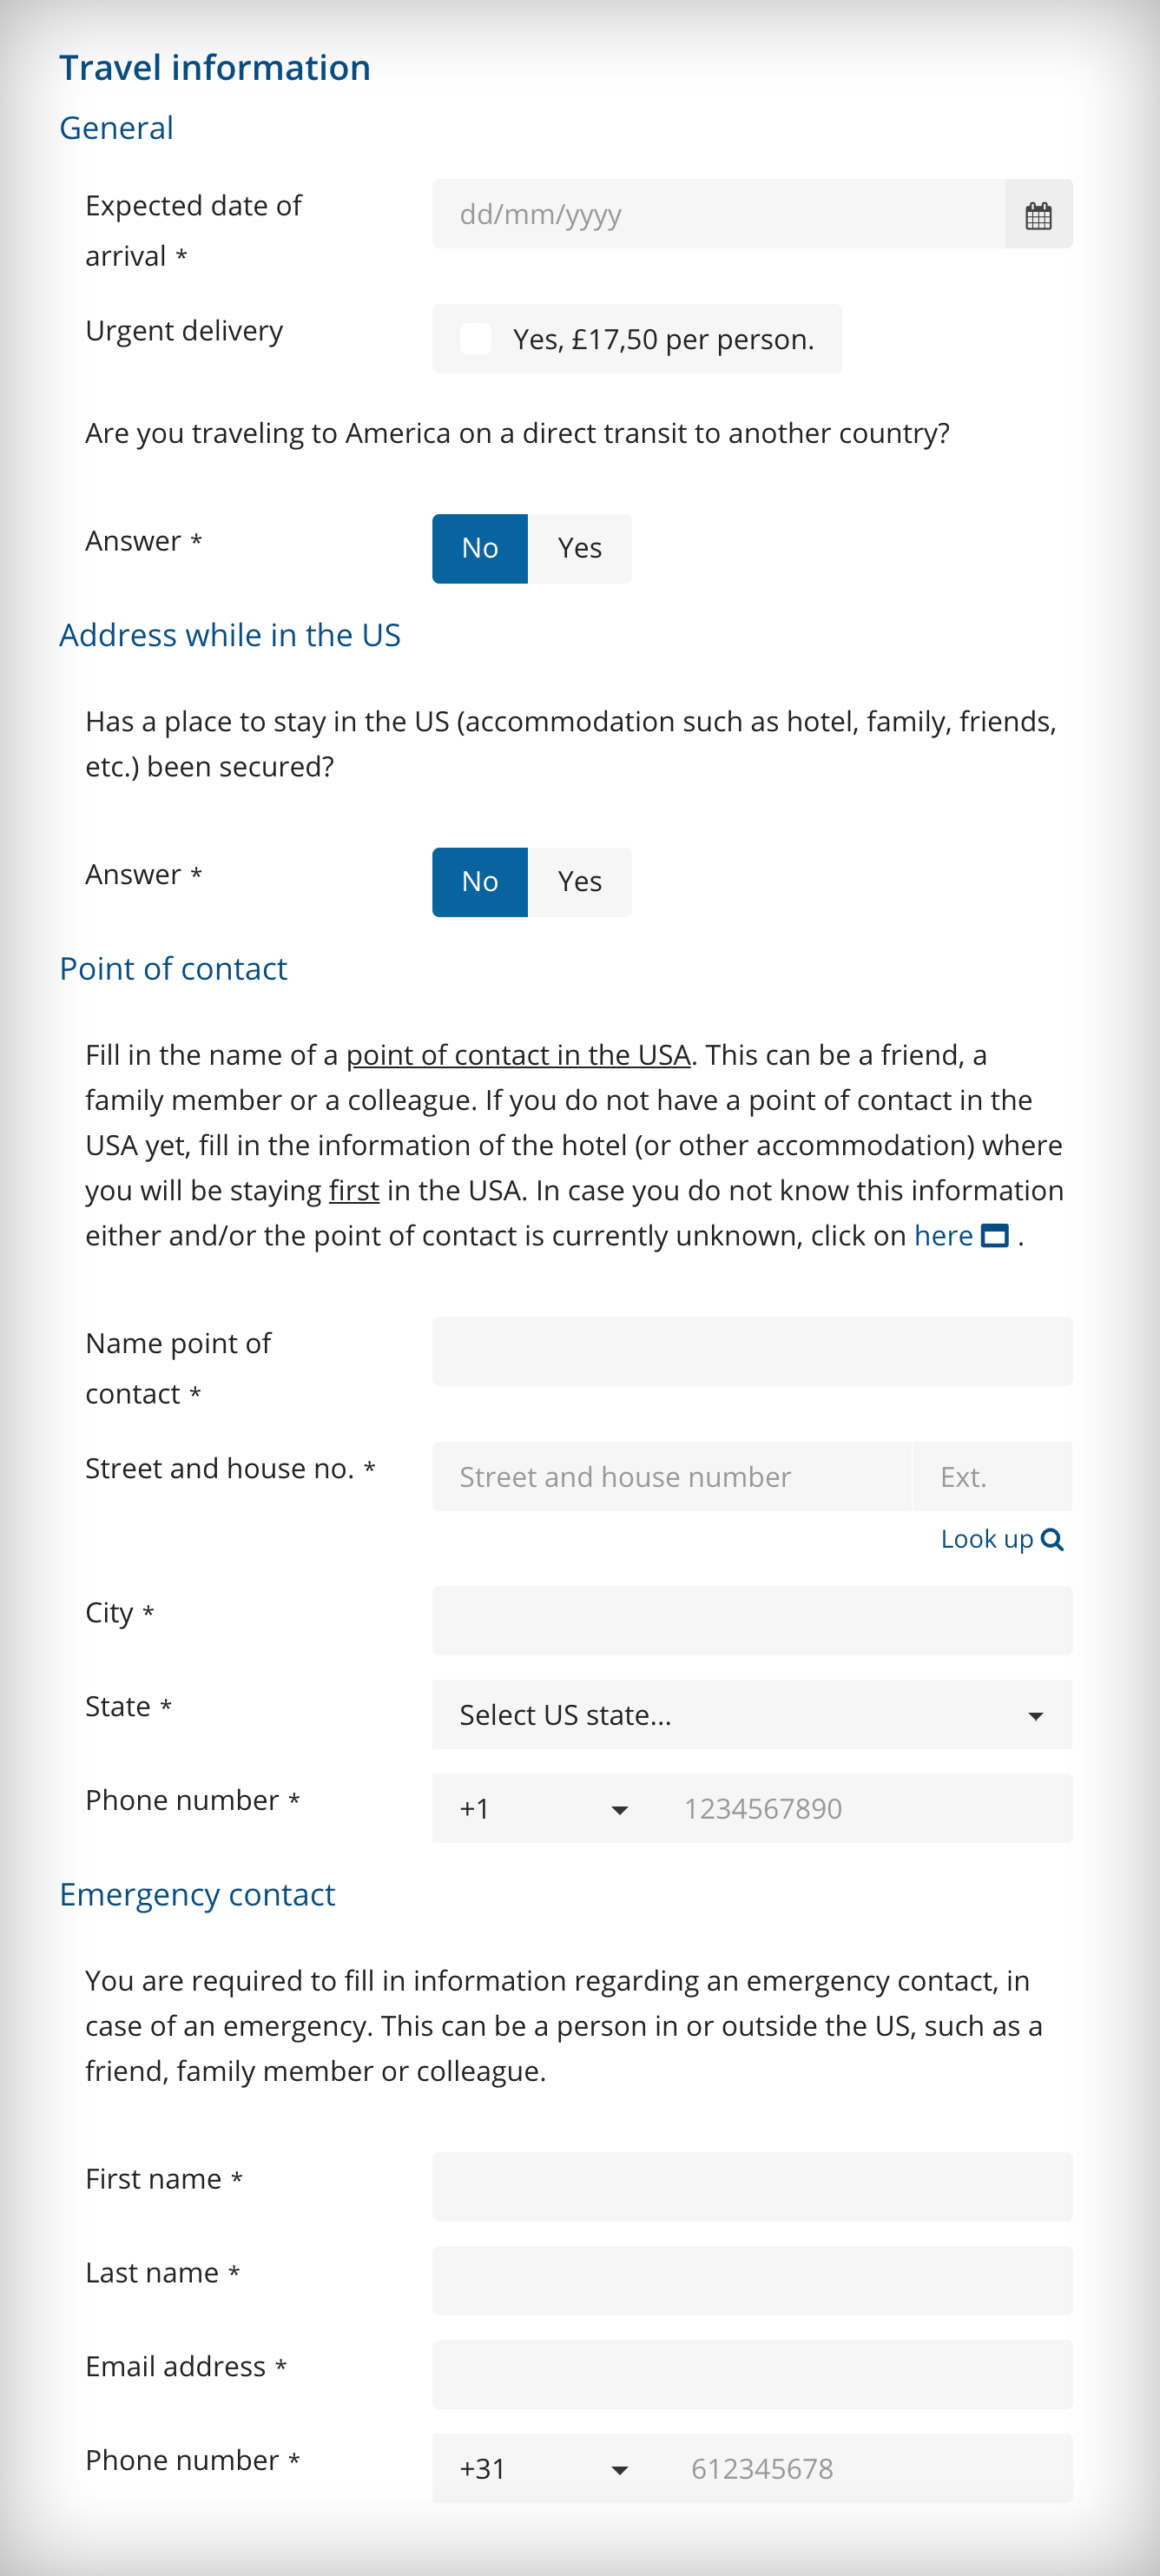Click the small window icon beside "here"
Screen dimensions: 1160x2576
click(996, 1236)
